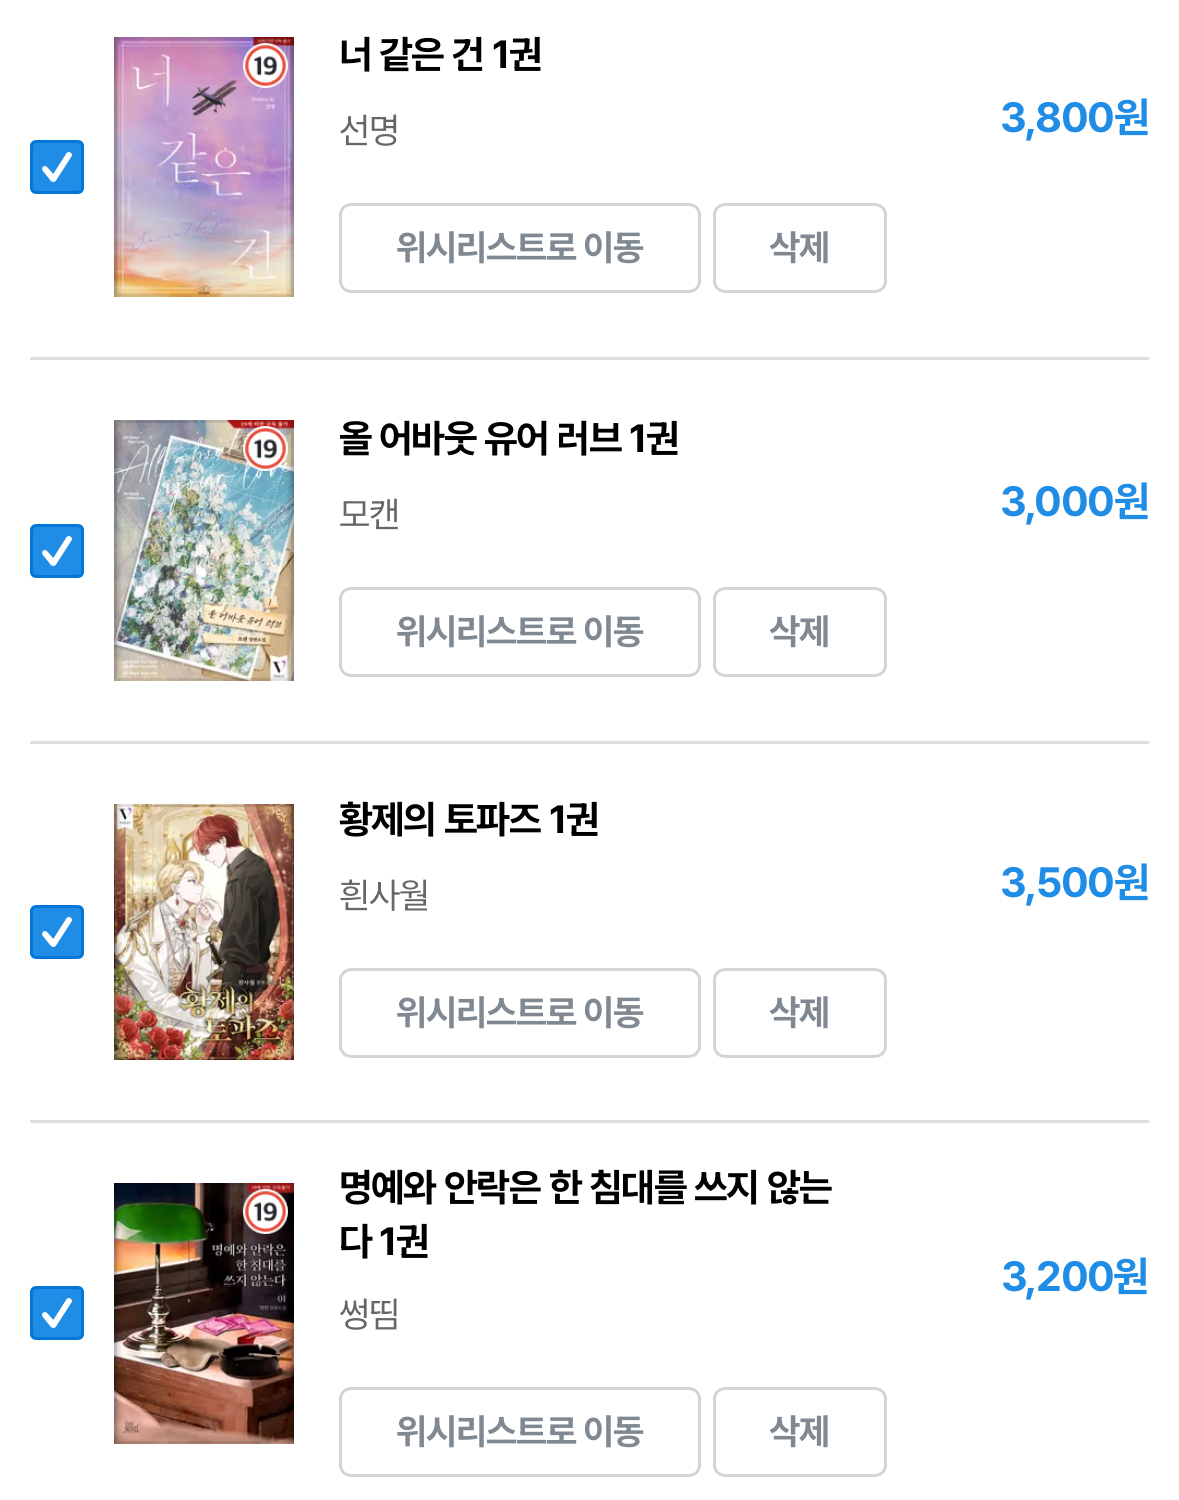Open the 너 같은 건 book cover thumbnail
Screen dimensions: 1179x1500
204,167
